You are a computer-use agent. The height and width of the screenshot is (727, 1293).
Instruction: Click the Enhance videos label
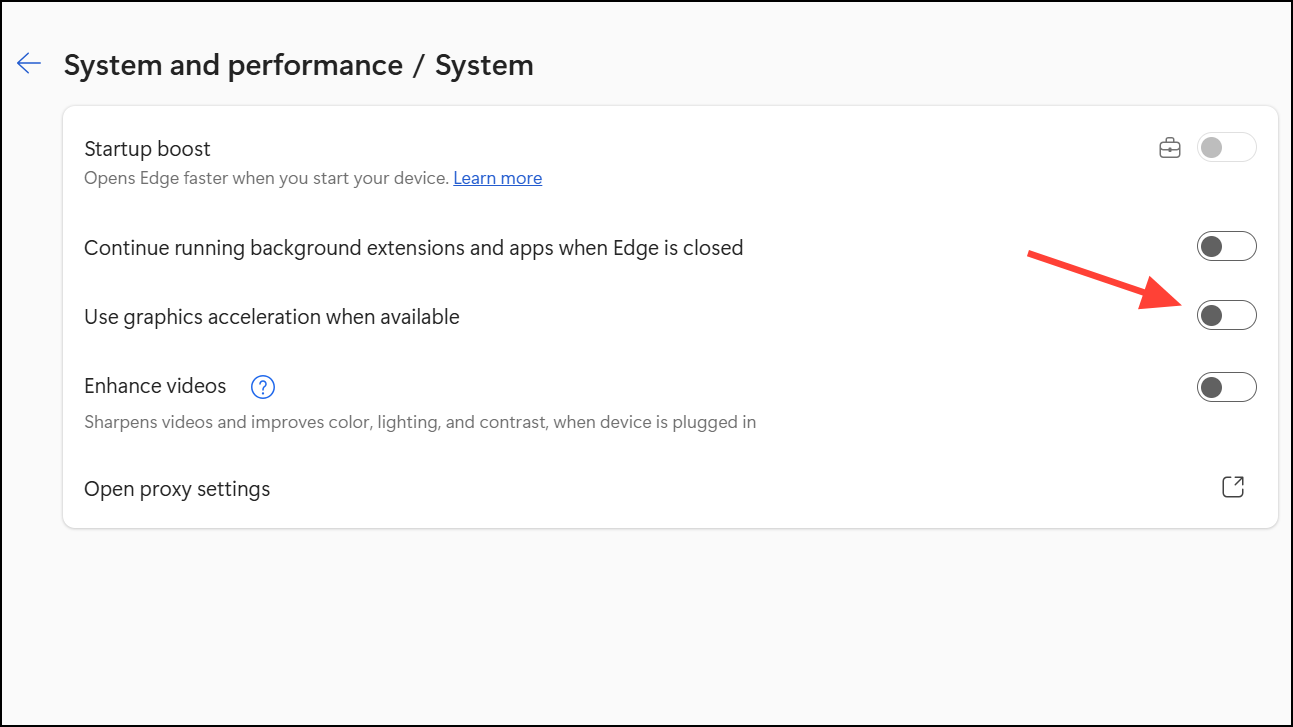[155, 386]
